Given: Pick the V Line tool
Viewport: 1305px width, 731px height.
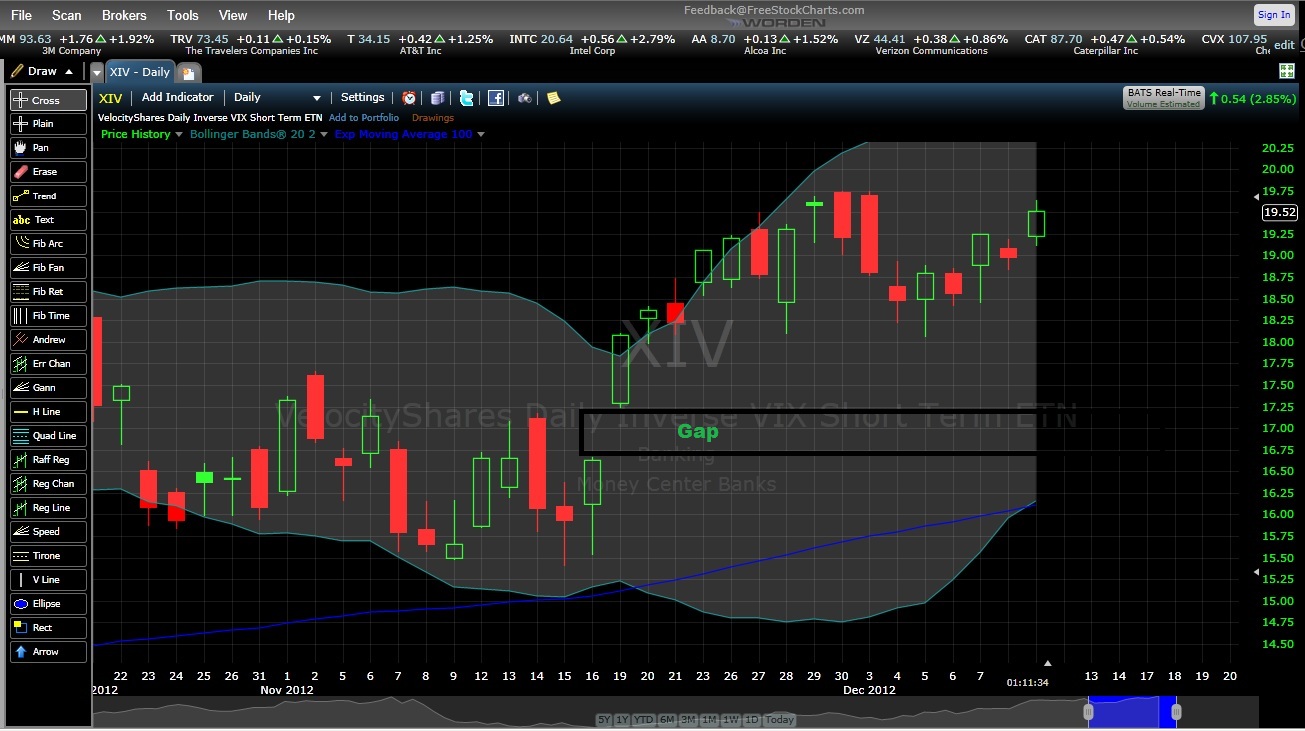Looking at the screenshot, I should (48, 580).
